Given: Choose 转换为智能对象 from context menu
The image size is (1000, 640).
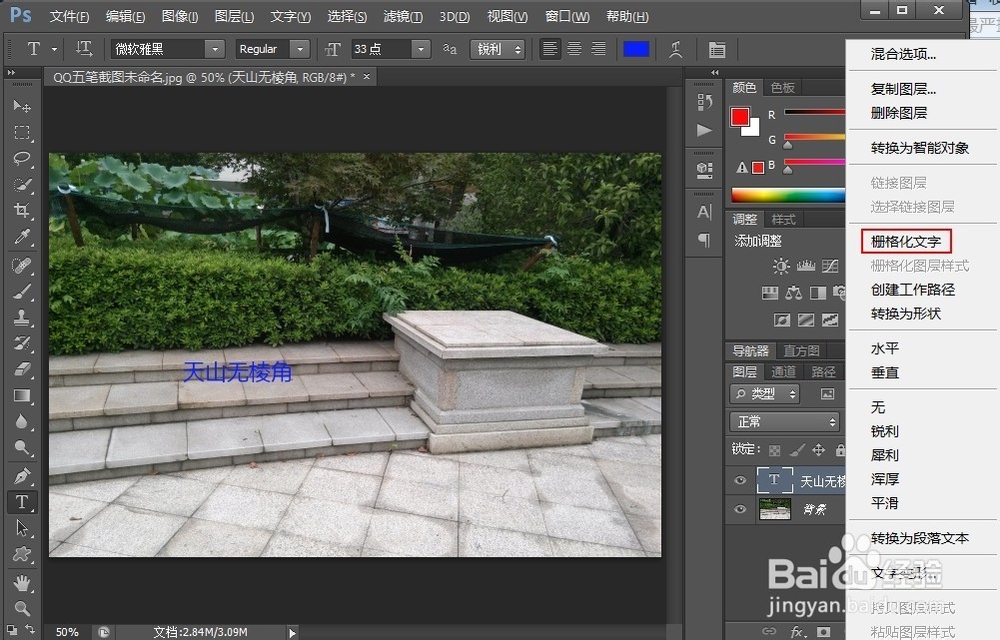Looking at the screenshot, I should 920,148.
